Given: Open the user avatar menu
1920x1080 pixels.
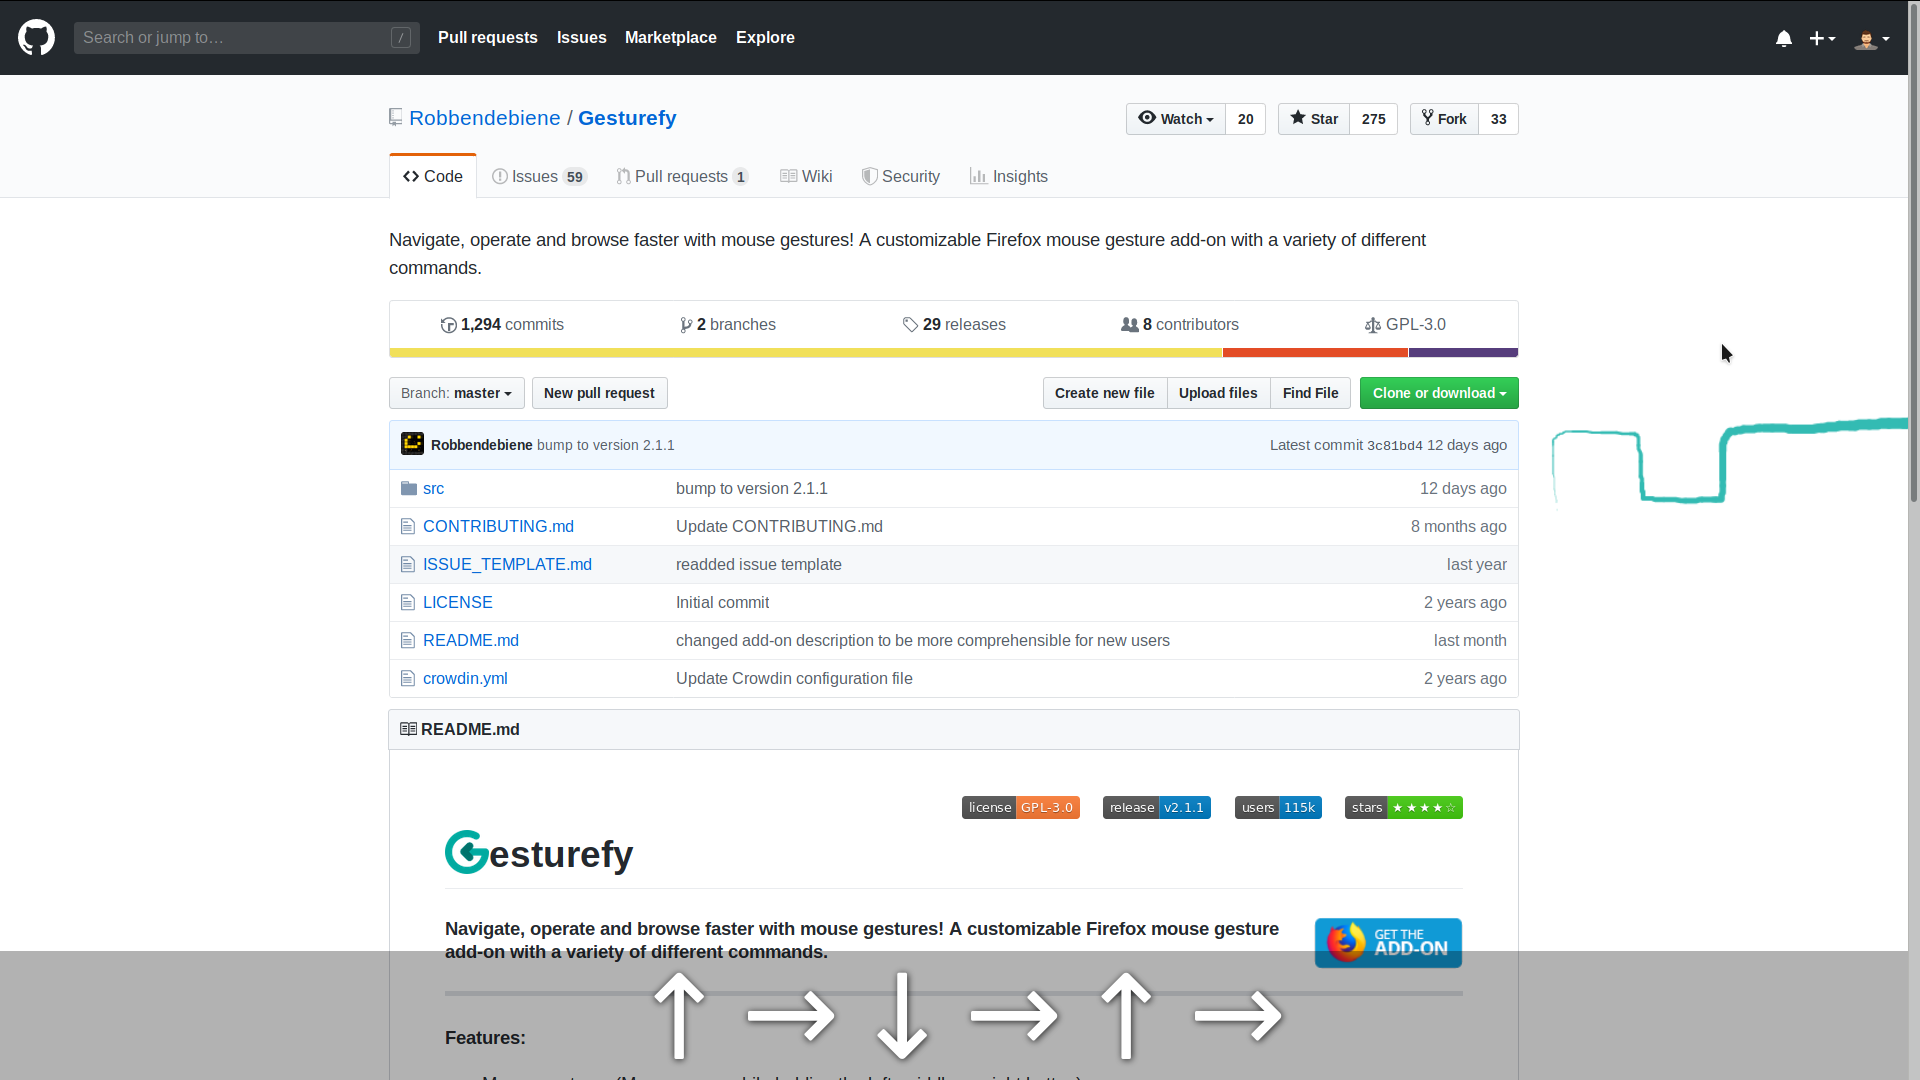Looking at the screenshot, I should pos(1872,38).
